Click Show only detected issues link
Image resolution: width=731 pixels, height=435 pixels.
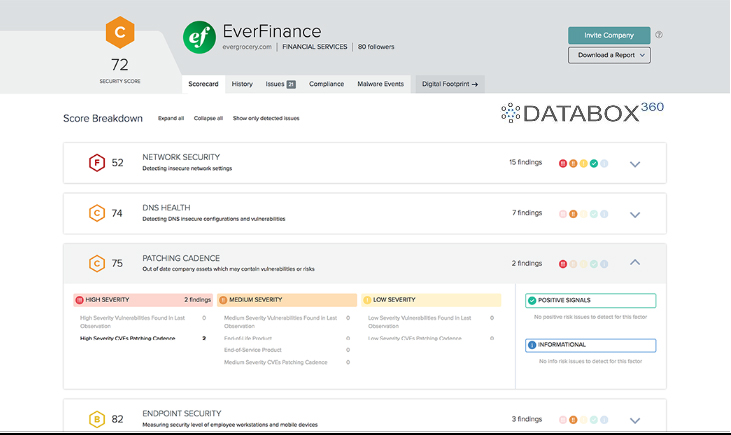(x=266, y=118)
